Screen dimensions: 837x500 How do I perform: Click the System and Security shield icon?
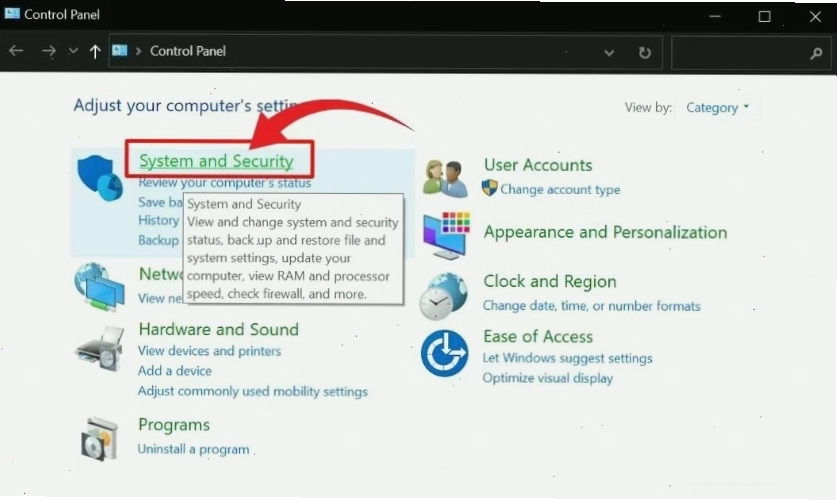tap(100, 178)
